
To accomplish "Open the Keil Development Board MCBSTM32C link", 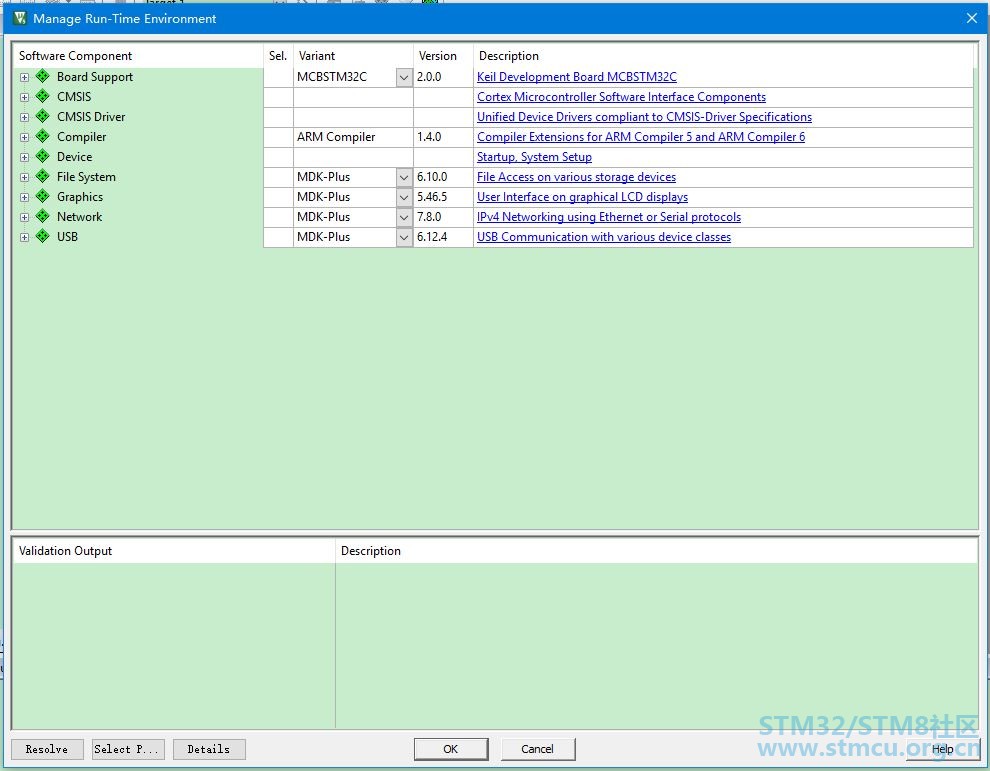I will [x=576, y=76].
